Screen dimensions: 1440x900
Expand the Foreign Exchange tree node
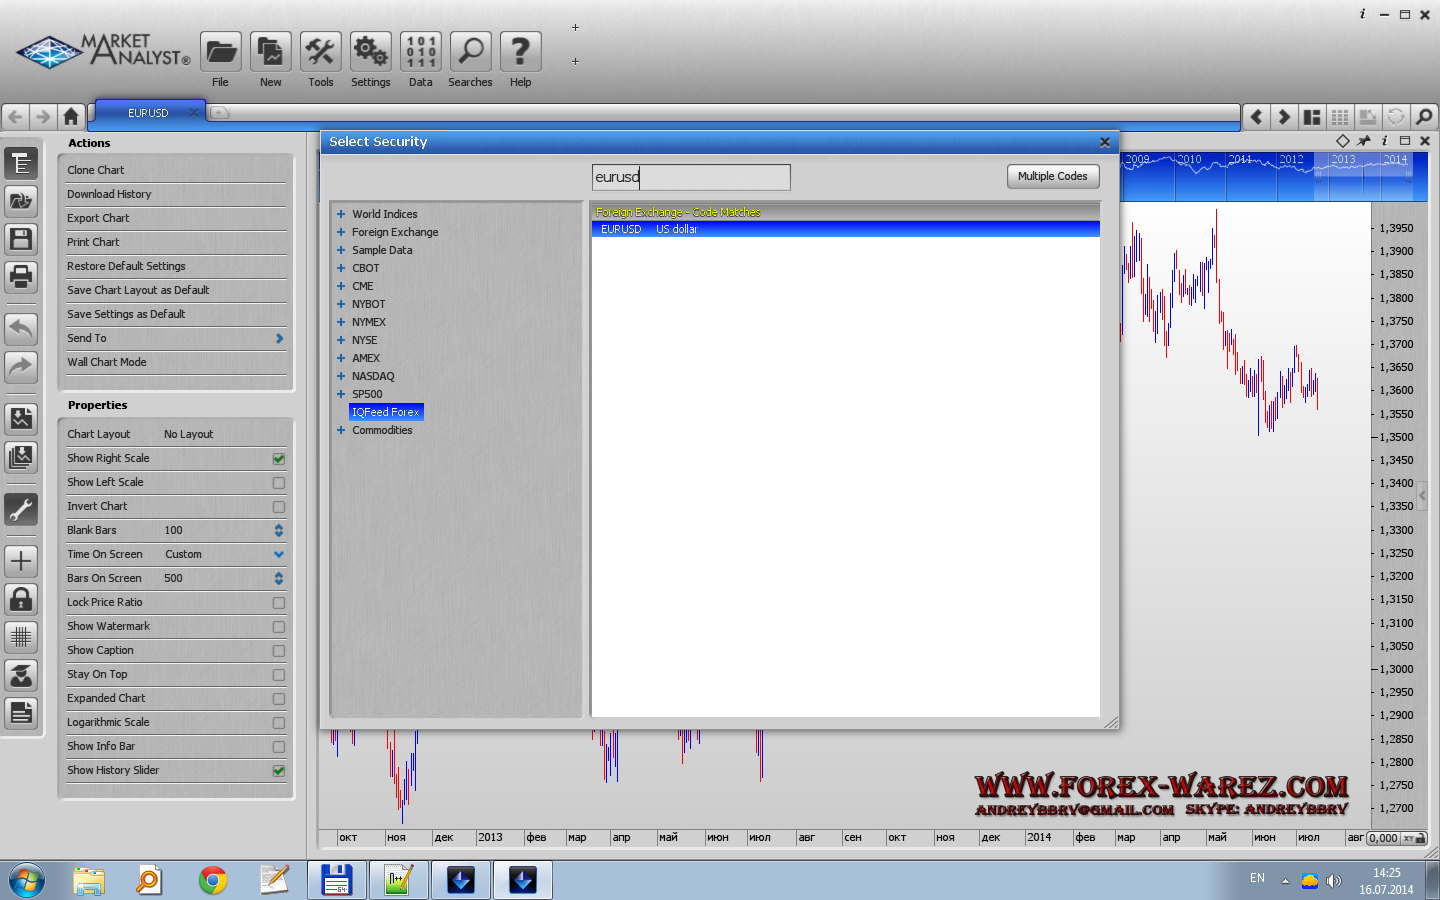coord(341,232)
